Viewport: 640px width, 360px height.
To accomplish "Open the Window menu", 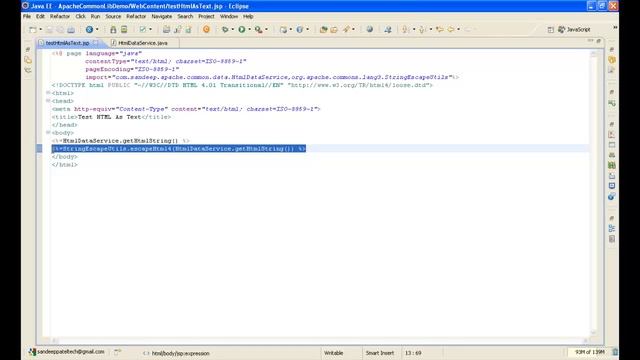I will point(229,16).
